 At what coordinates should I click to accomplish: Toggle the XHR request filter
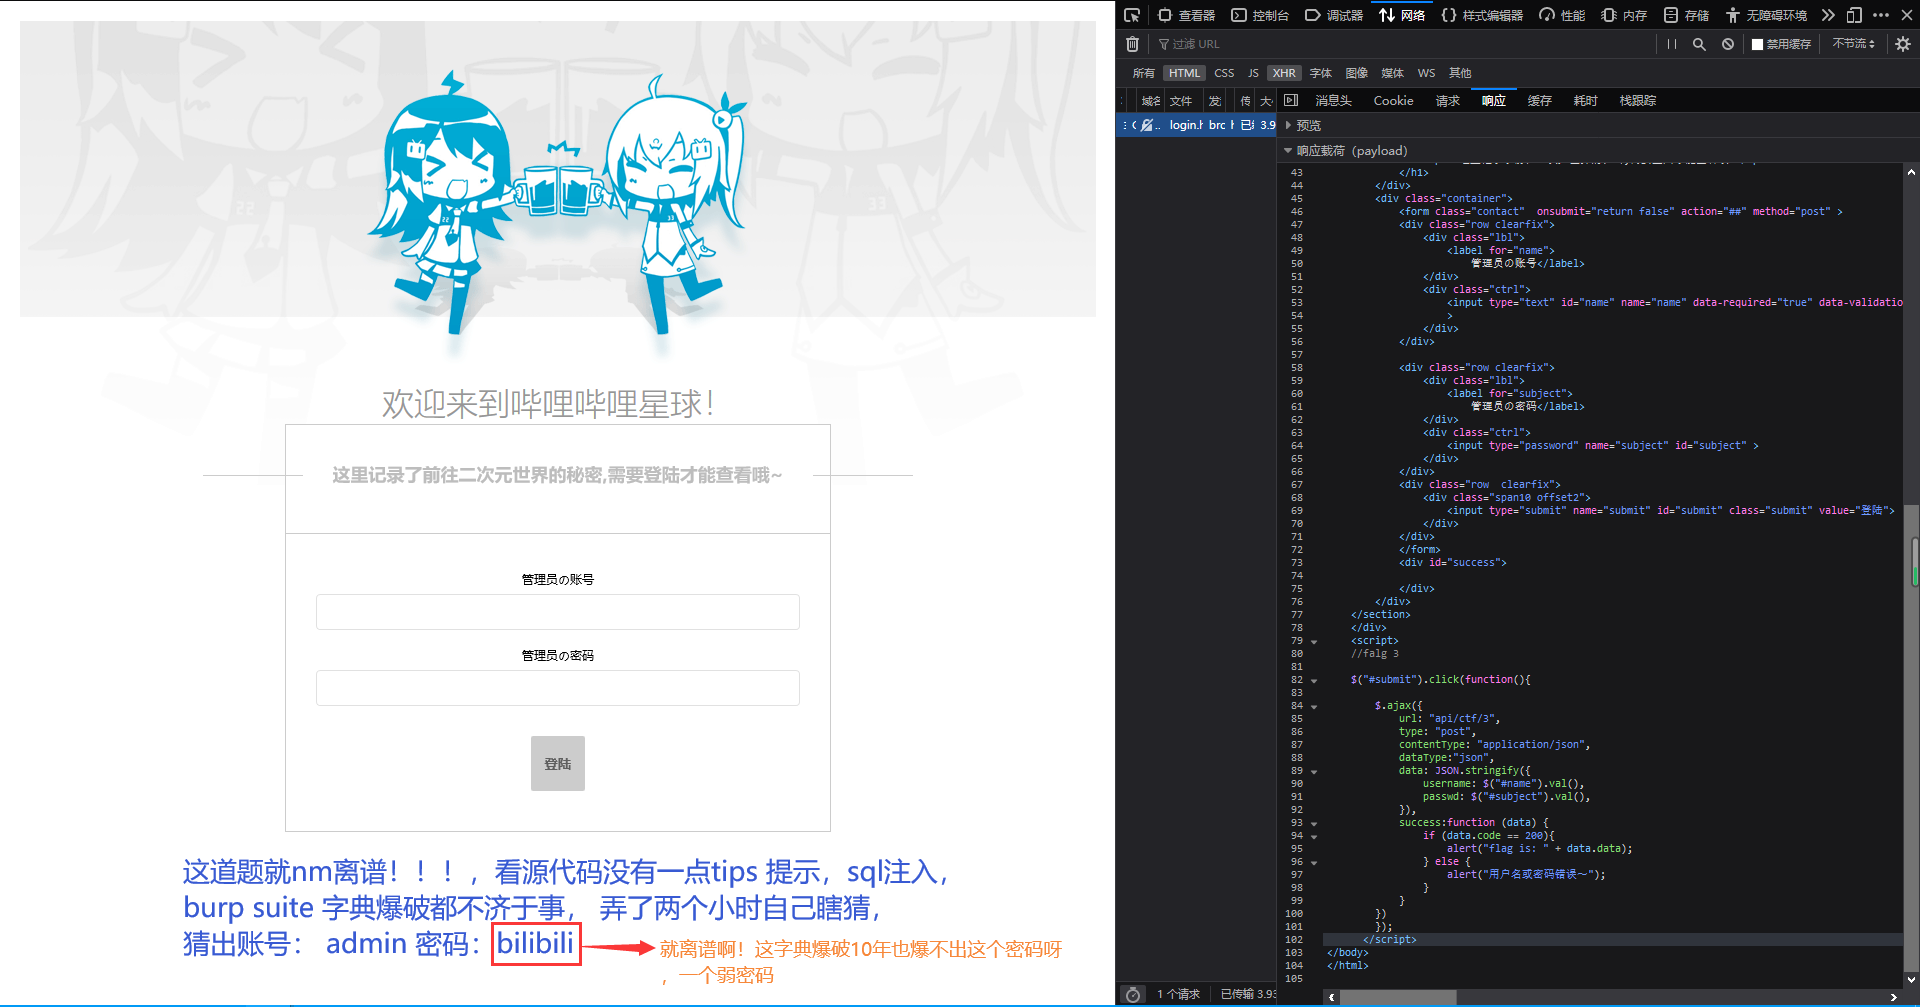pos(1284,73)
